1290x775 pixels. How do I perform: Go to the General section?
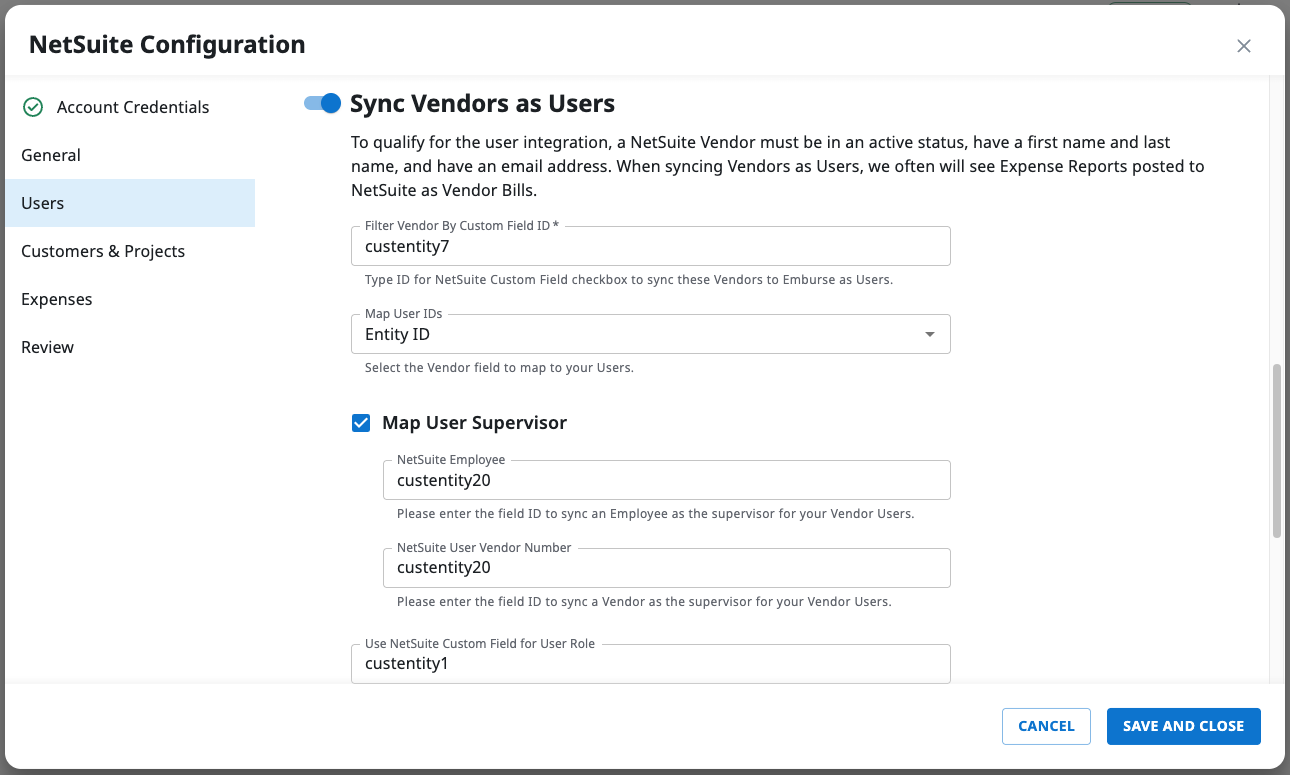coord(130,155)
